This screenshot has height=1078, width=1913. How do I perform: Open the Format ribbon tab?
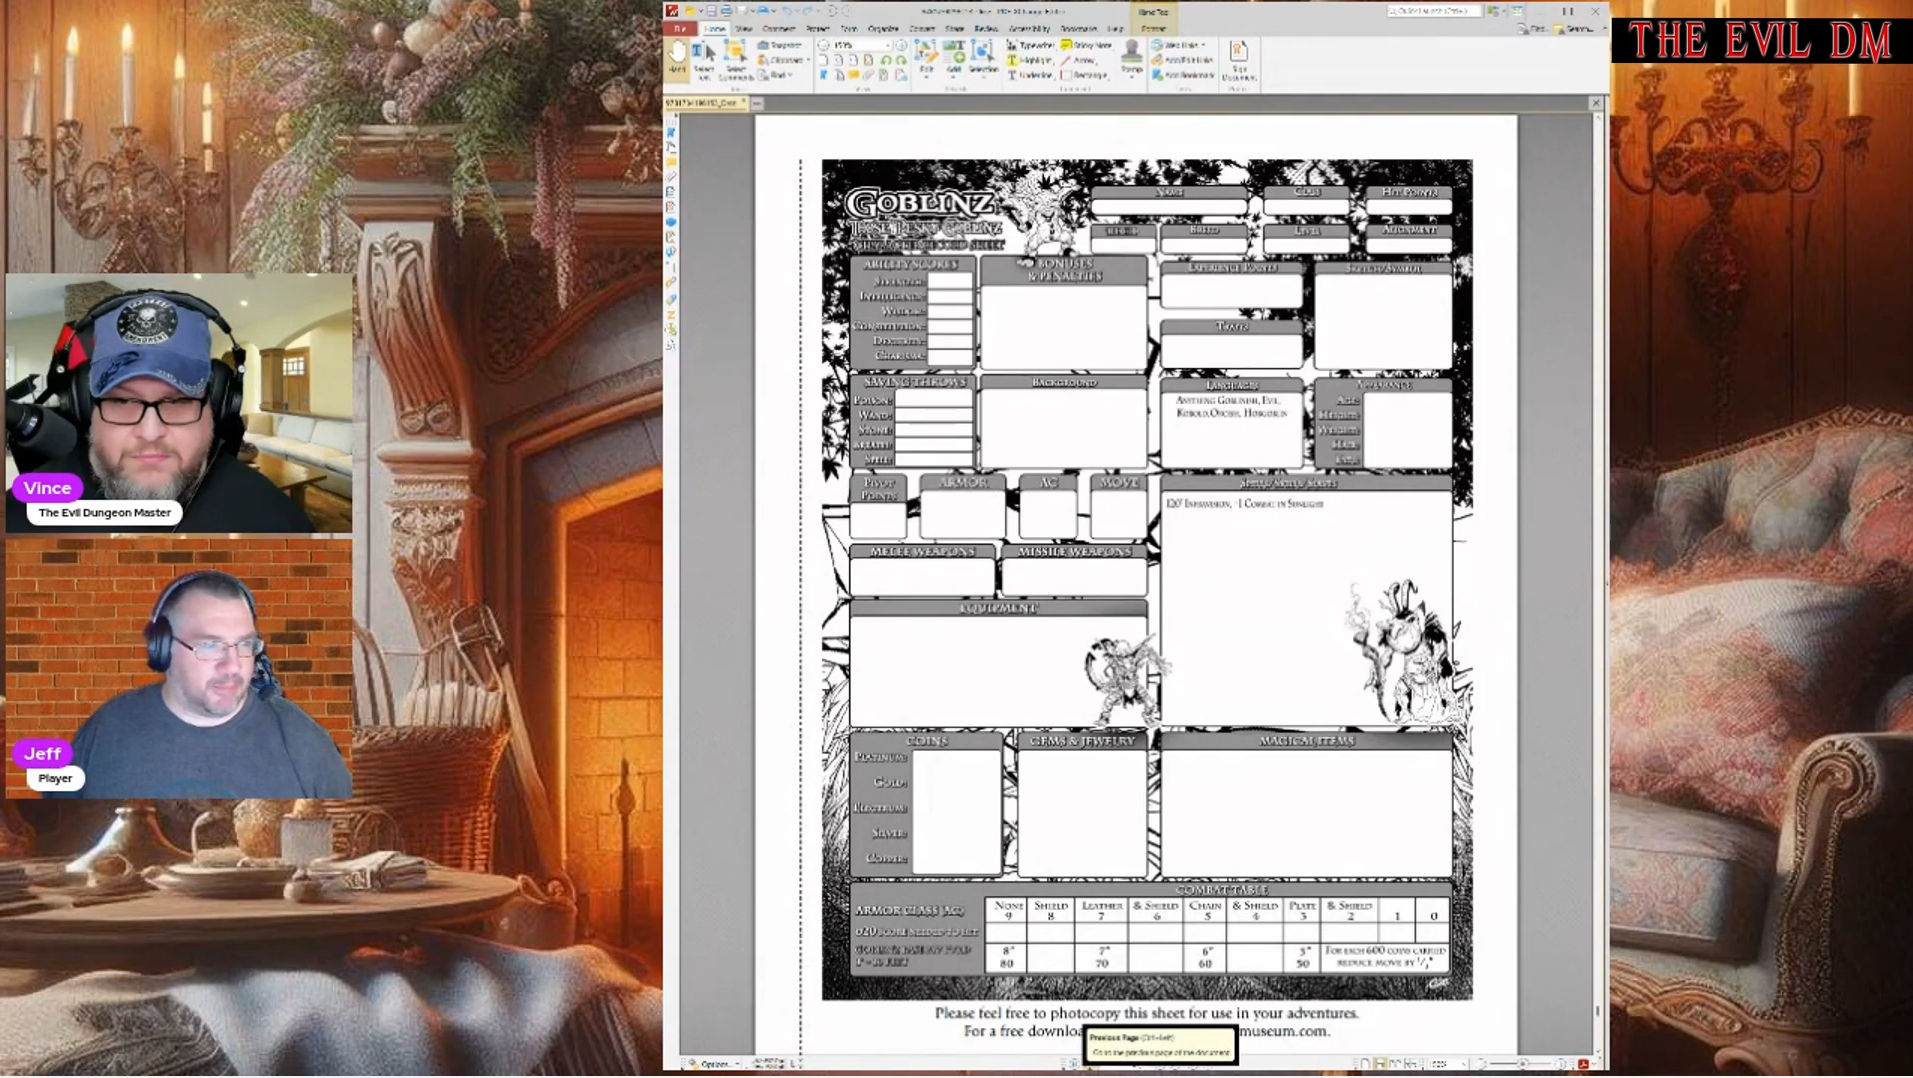click(1153, 29)
